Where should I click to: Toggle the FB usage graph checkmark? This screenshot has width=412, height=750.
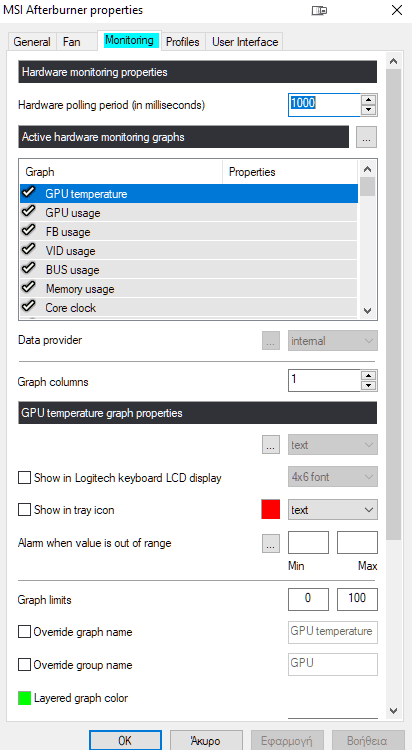tap(29, 231)
